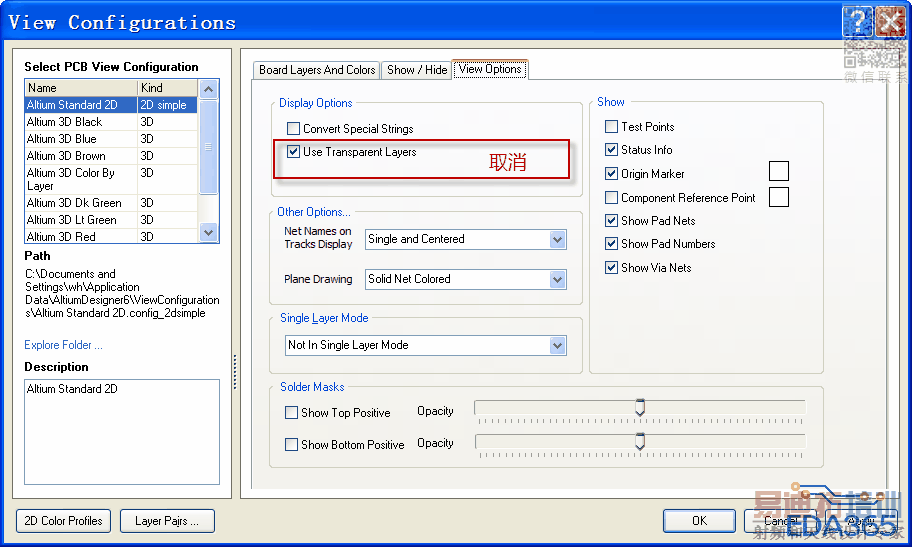Click the Cancel button
This screenshot has width=912, height=547.
tap(779, 521)
